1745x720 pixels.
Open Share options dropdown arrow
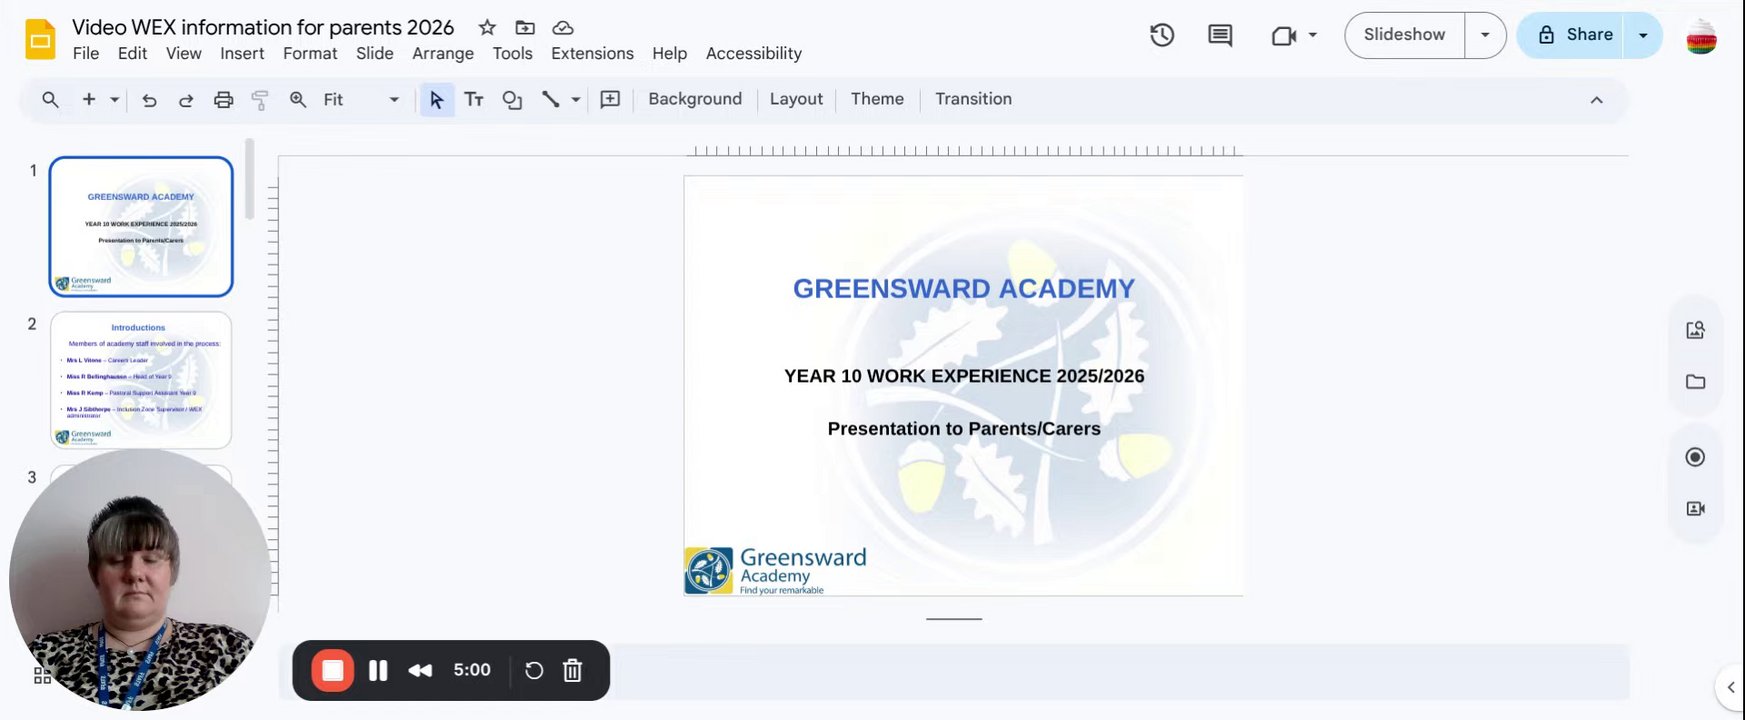pyautogui.click(x=1642, y=35)
